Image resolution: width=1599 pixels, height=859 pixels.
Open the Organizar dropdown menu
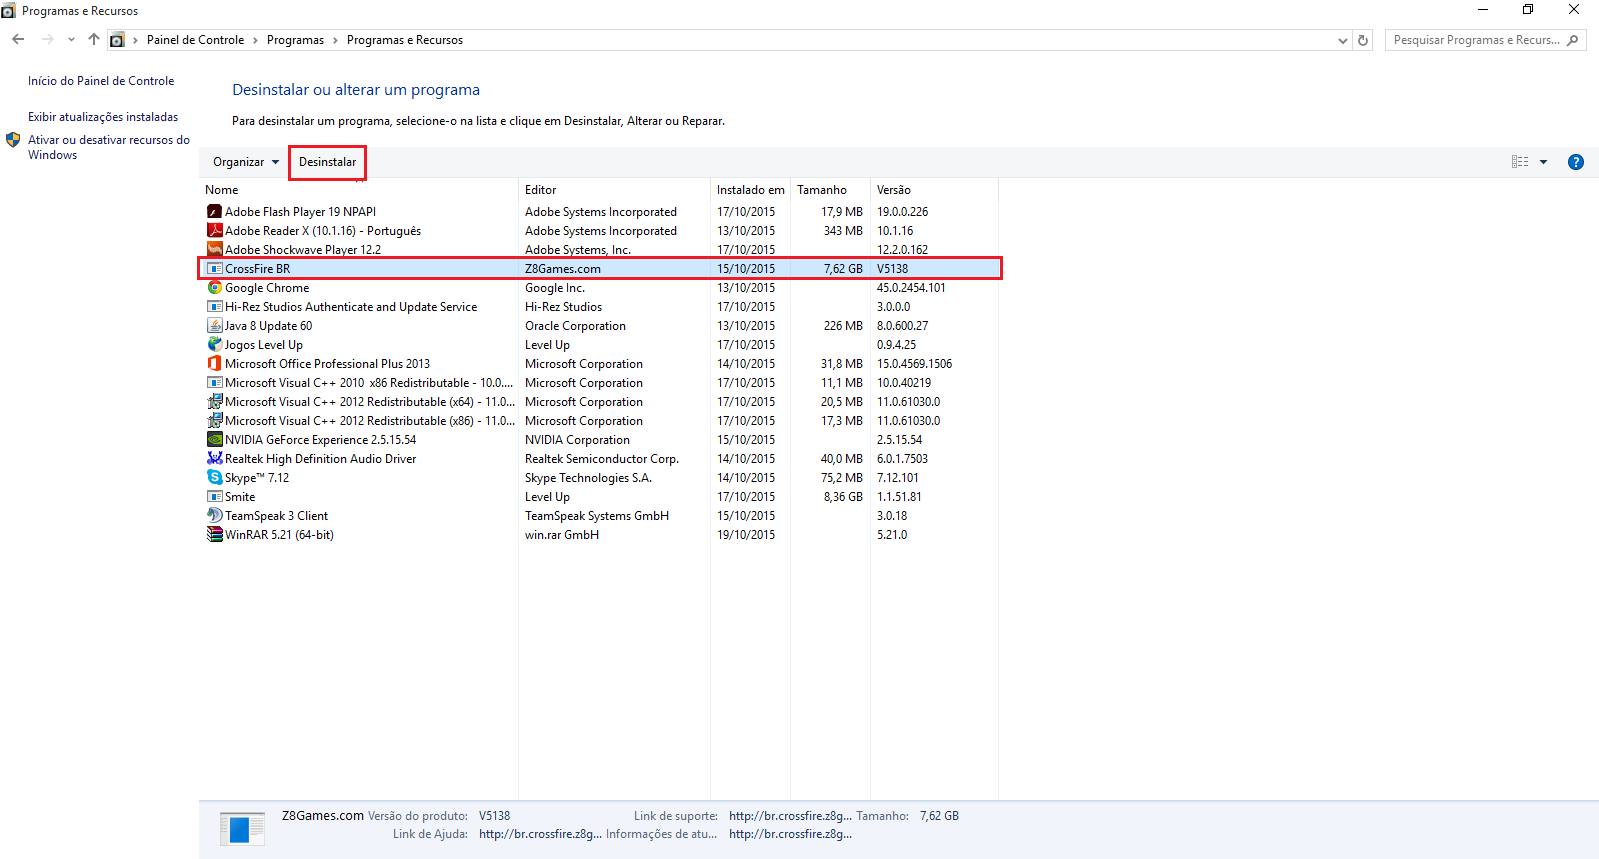click(246, 162)
